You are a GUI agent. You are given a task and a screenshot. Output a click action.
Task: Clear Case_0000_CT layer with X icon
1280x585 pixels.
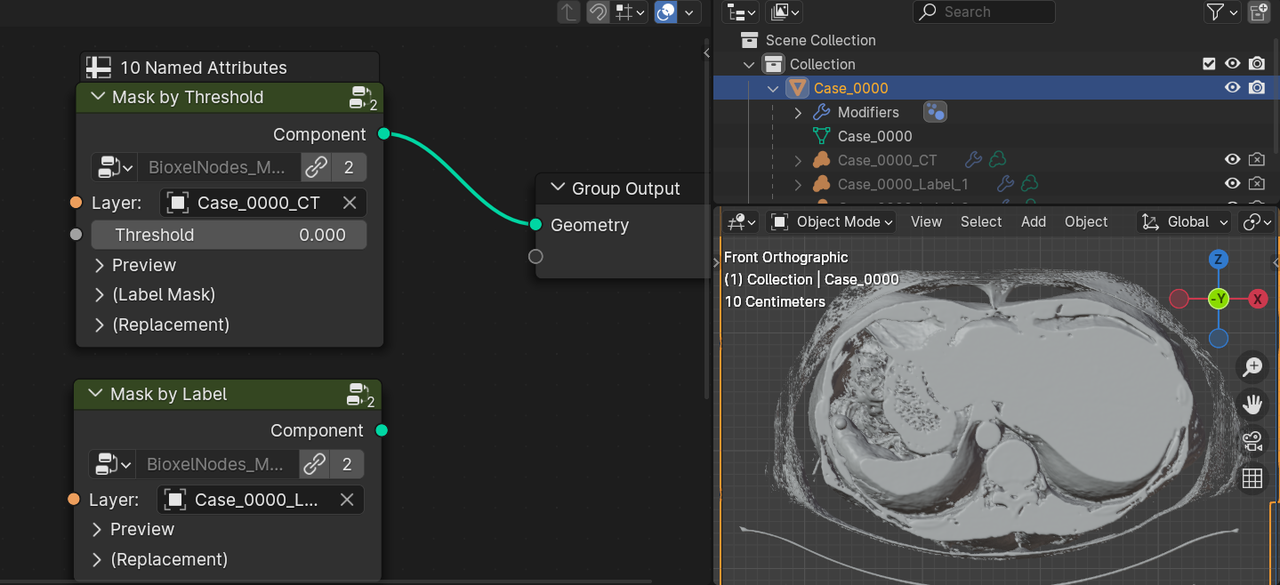tap(349, 203)
